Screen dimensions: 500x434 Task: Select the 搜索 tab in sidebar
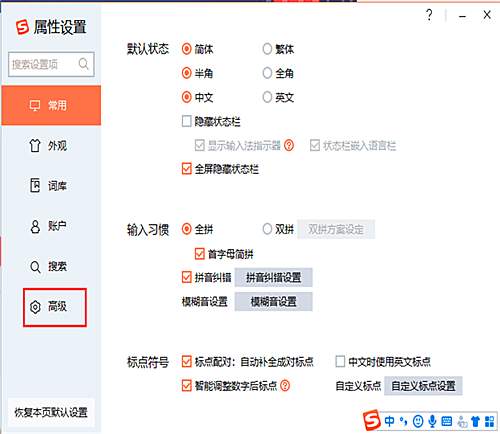[51, 266]
